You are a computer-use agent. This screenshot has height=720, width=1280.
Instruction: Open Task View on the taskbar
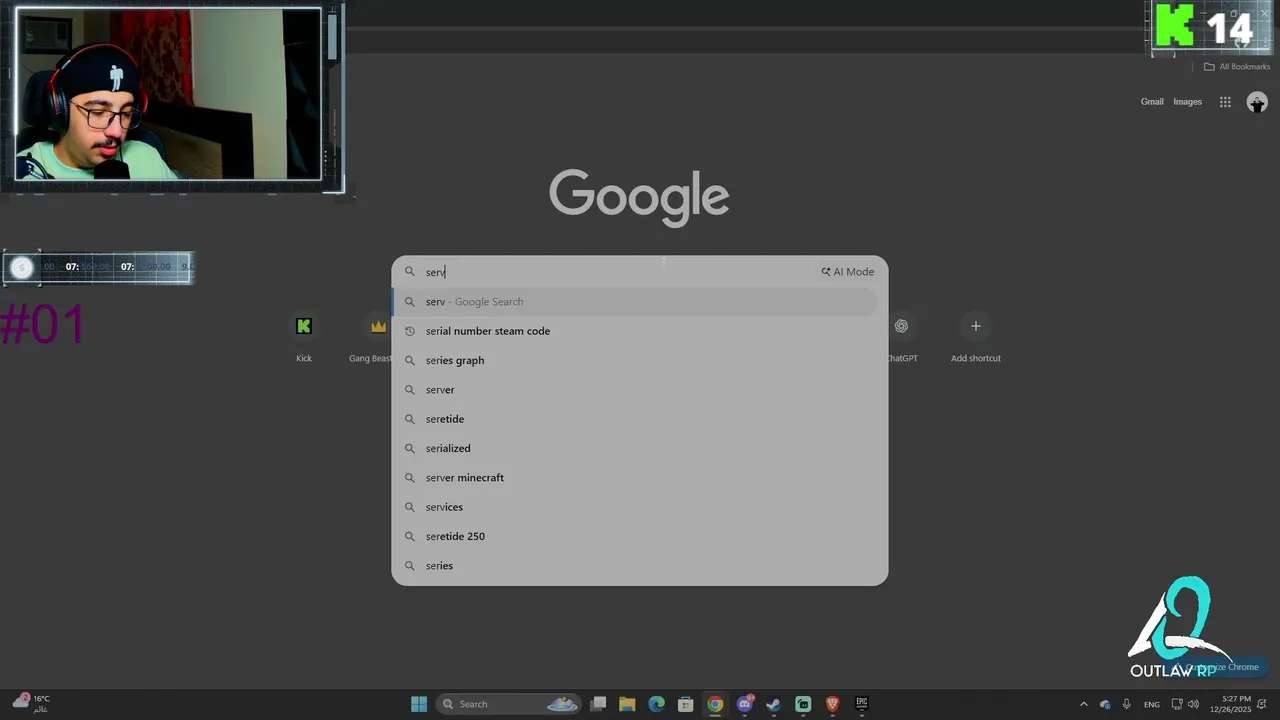(x=598, y=704)
